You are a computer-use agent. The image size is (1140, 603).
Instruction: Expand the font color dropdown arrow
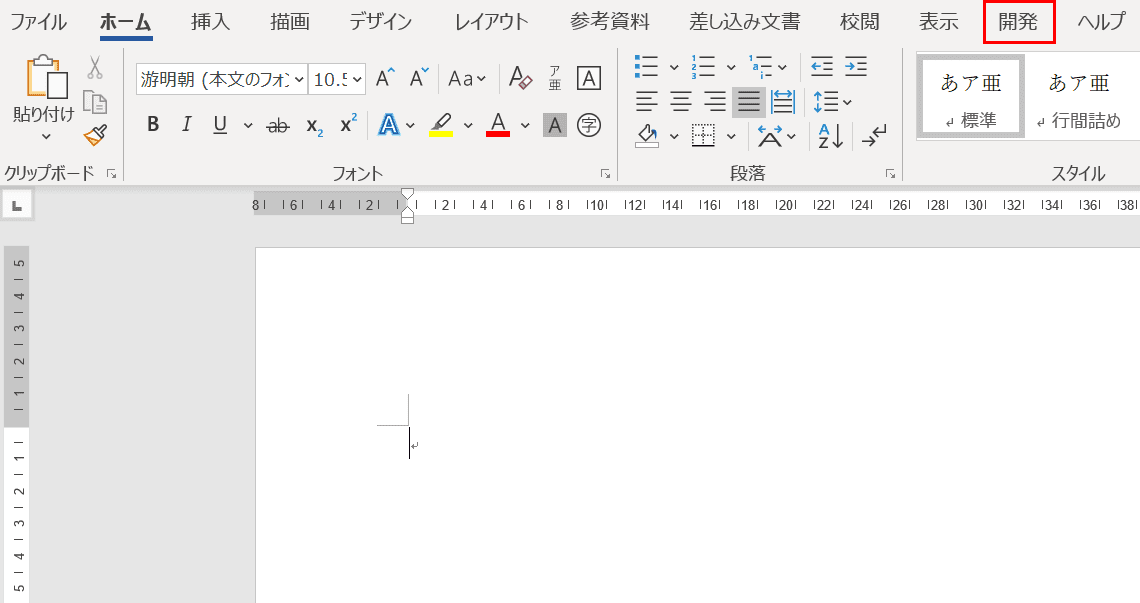click(525, 125)
